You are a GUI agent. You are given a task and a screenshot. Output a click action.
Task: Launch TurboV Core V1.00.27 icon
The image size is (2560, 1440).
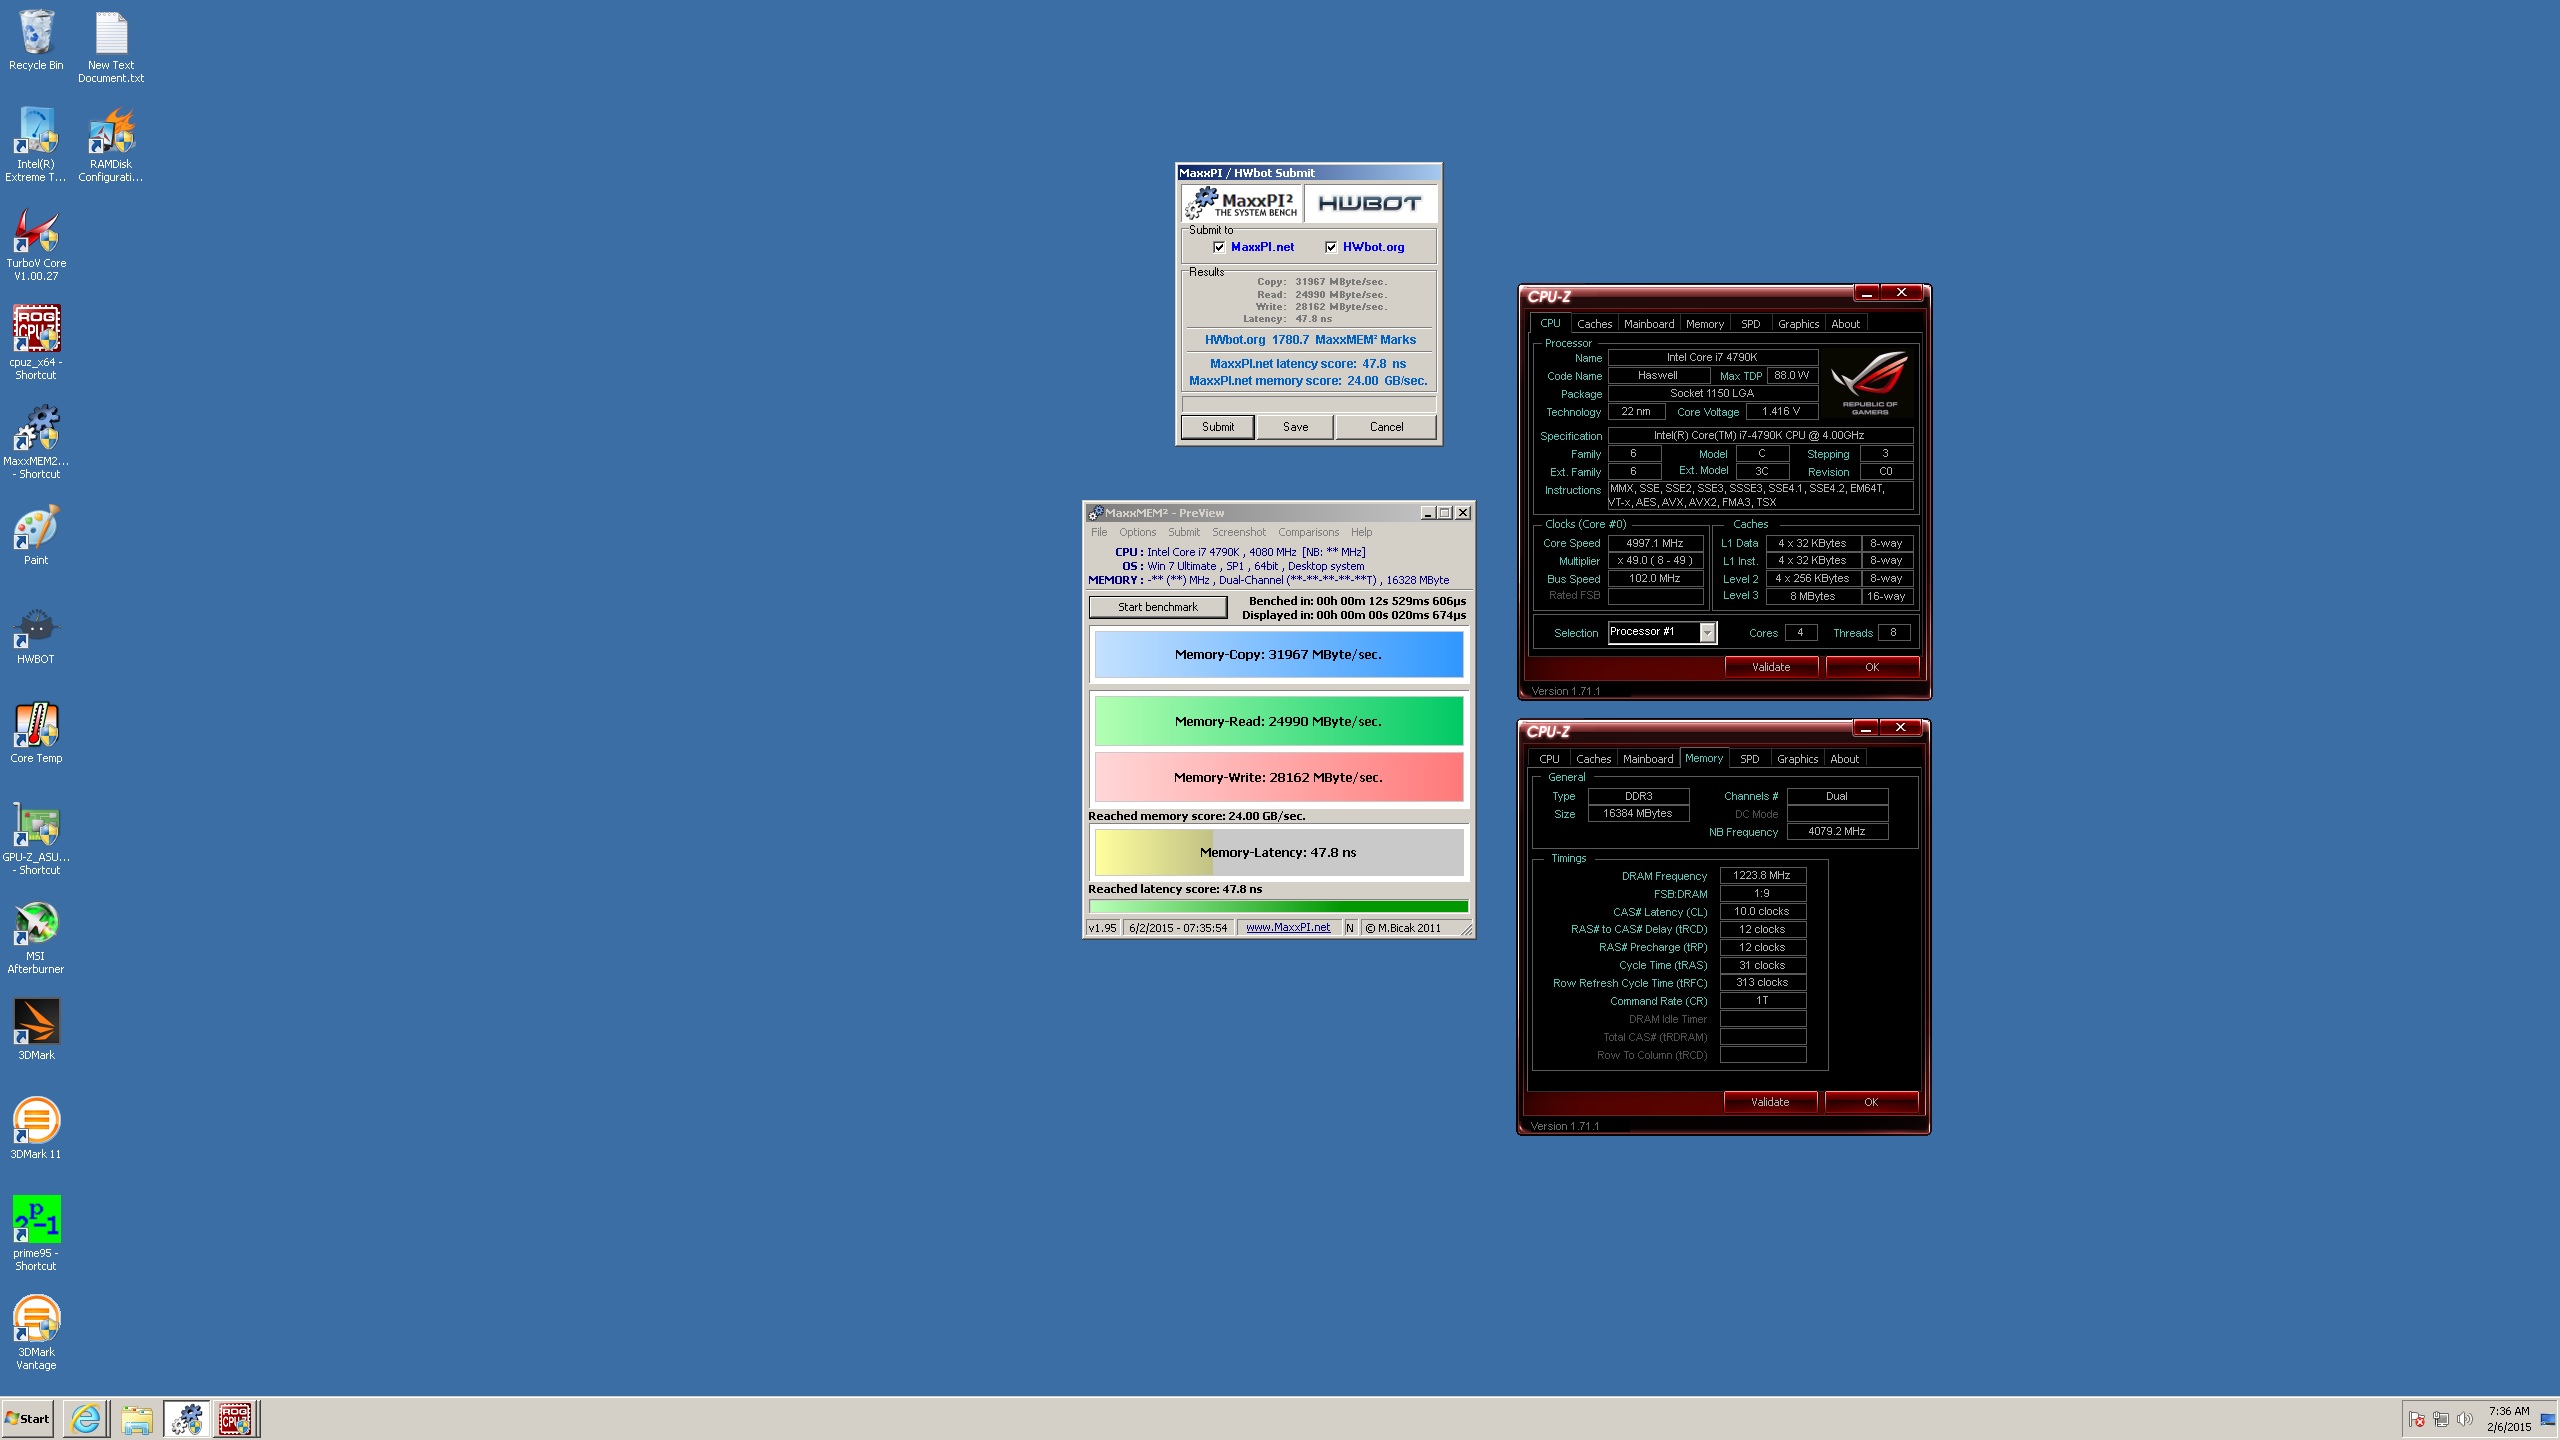click(36, 244)
